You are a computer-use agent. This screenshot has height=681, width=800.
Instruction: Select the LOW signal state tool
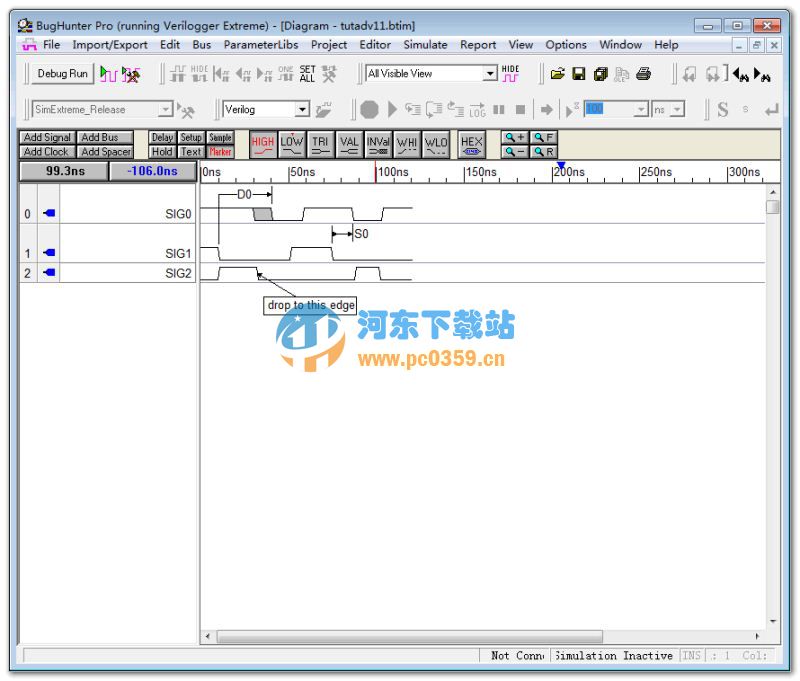pyautogui.click(x=291, y=144)
